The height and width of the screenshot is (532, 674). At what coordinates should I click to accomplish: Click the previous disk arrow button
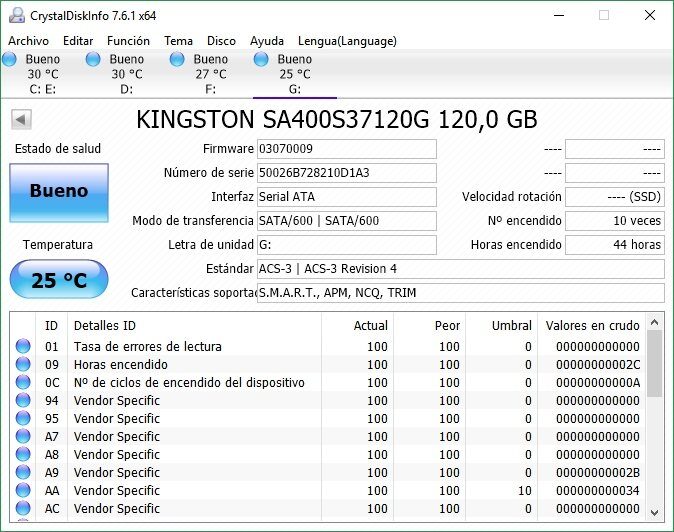click(21, 119)
